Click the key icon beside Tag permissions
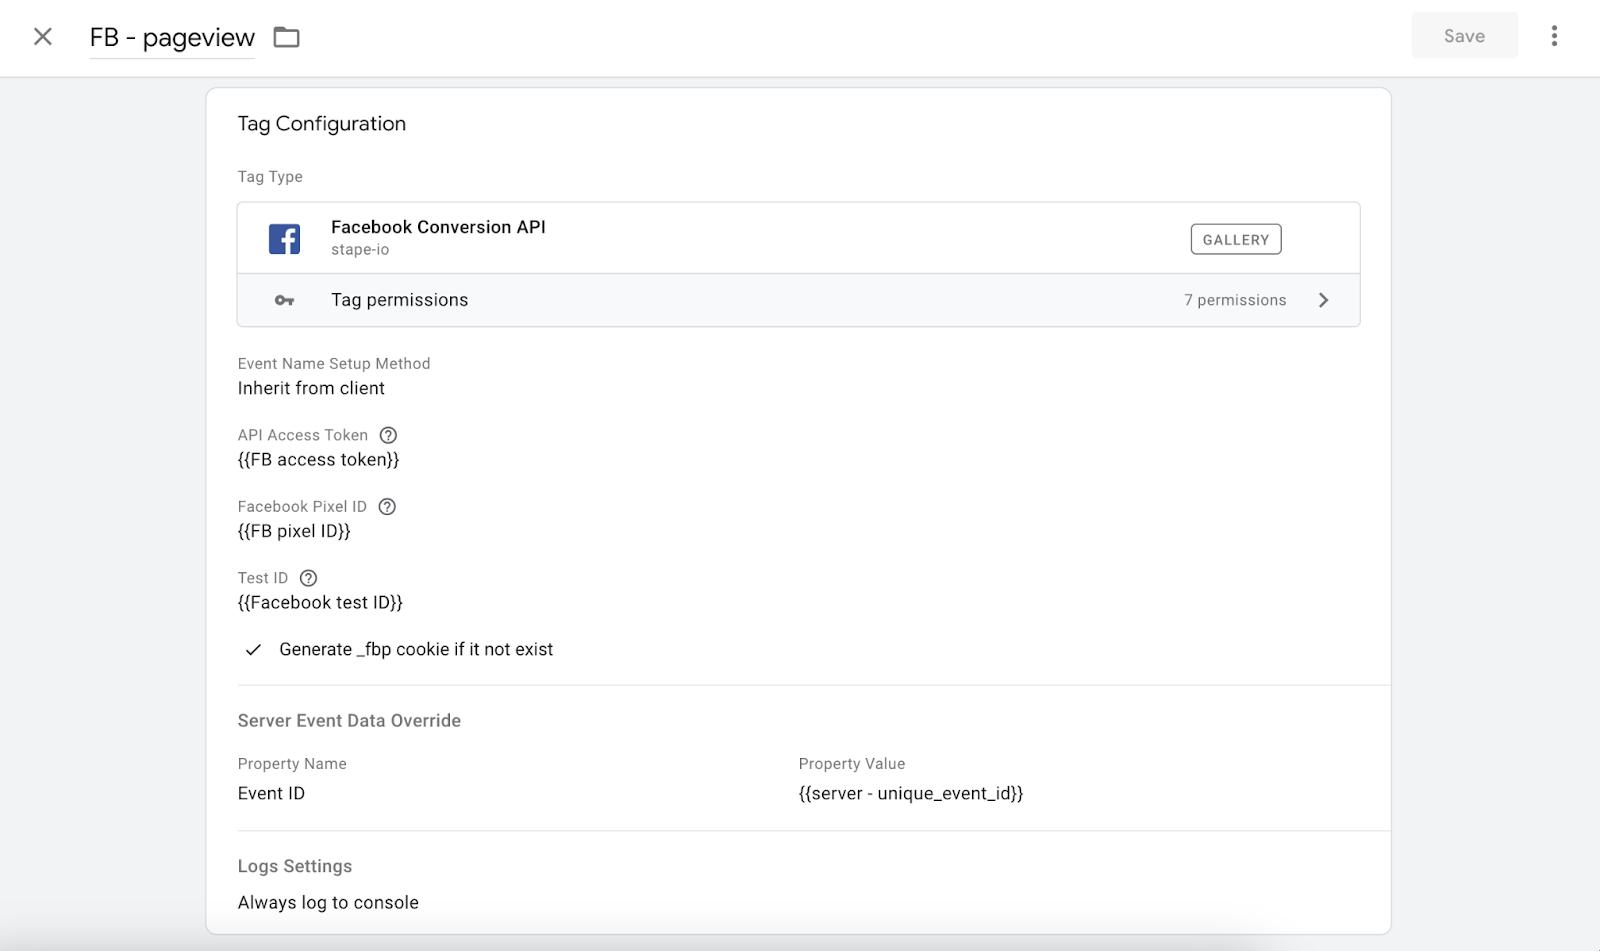This screenshot has height=951, width=1600. (284, 300)
